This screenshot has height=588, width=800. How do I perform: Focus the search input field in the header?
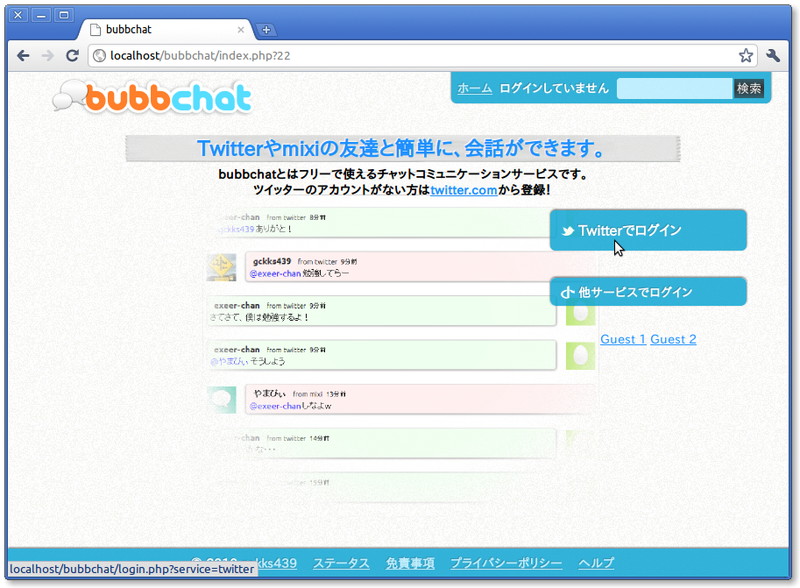click(x=674, y=88)
